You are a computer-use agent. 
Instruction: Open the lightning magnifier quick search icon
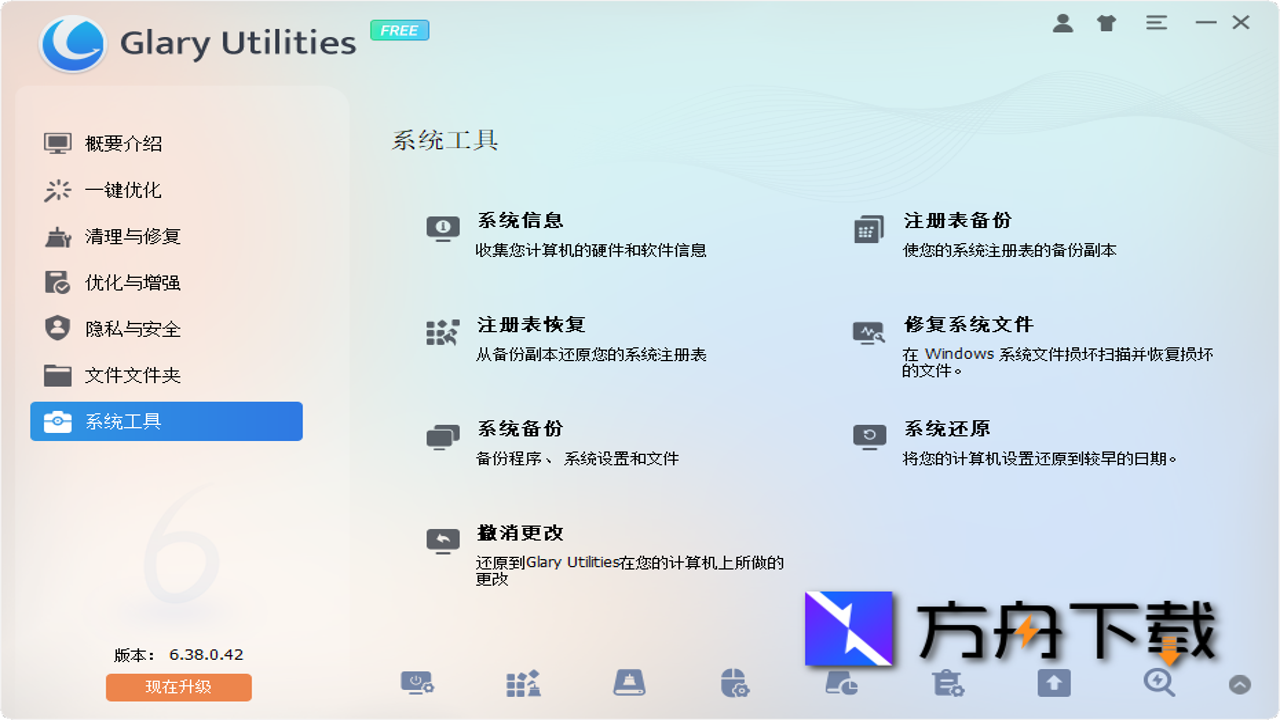click(1159, 682)
